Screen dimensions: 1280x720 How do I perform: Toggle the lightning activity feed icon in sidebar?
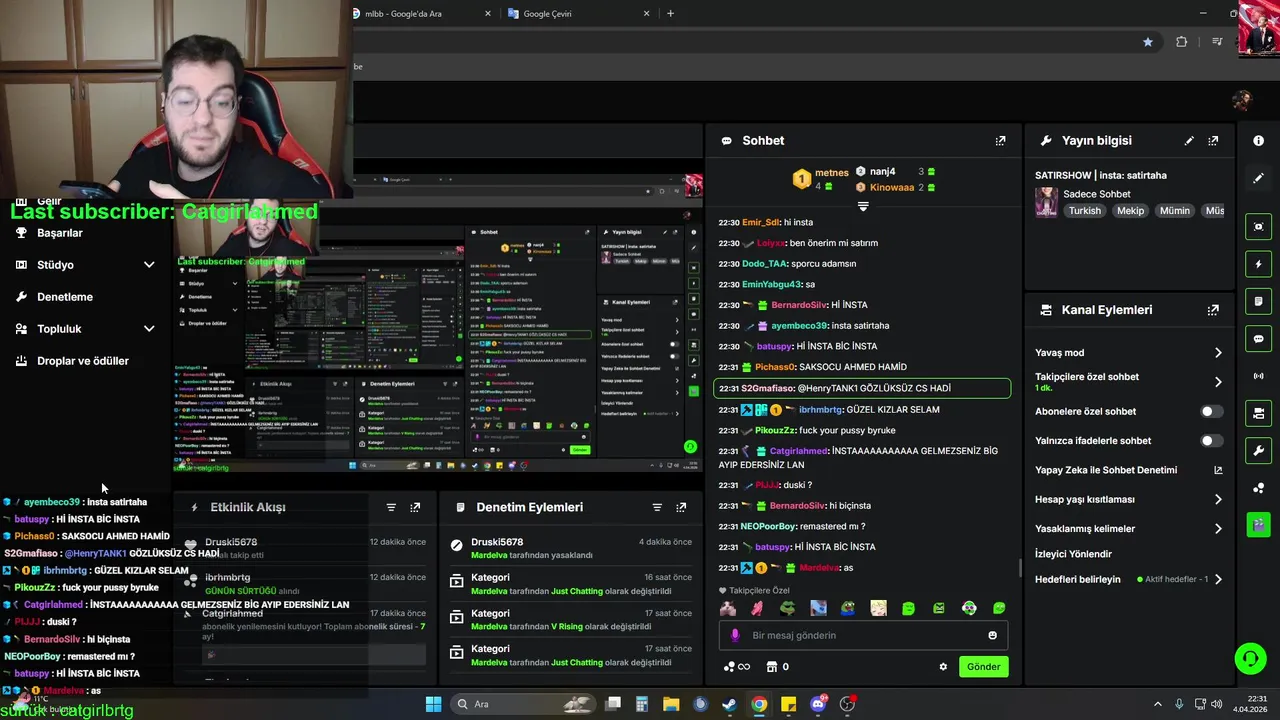1258,264
